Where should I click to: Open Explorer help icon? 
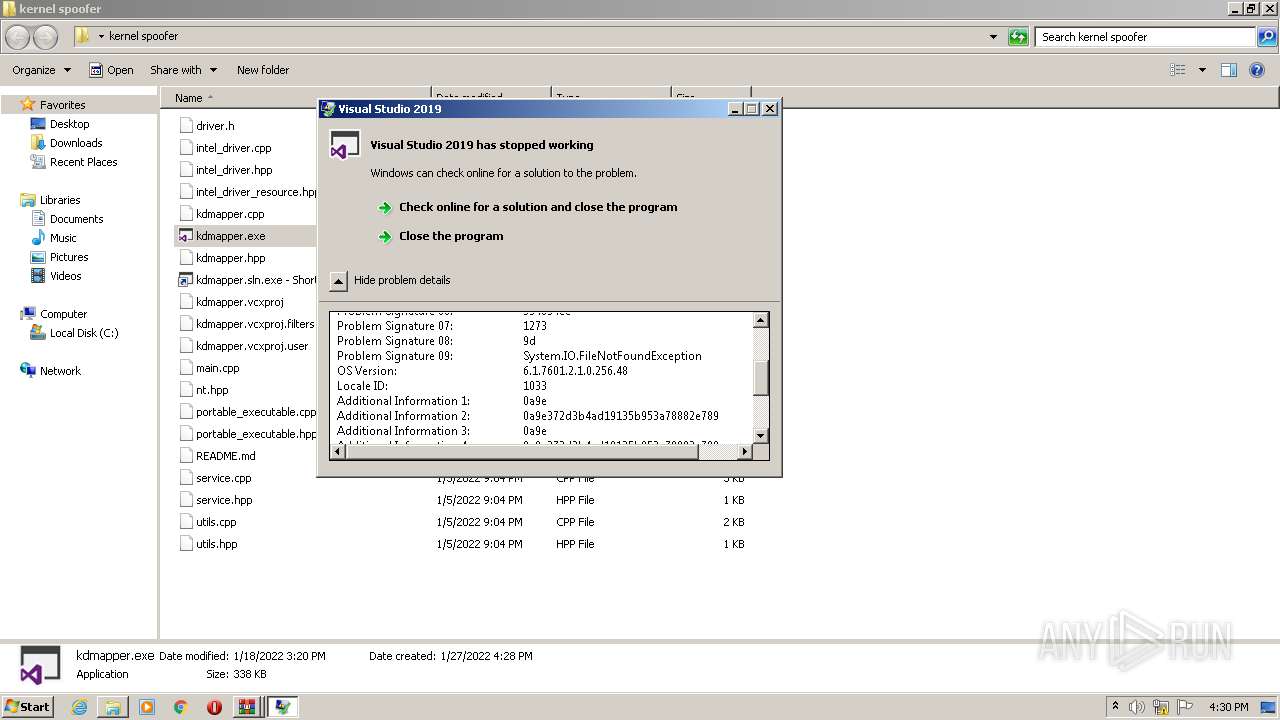pyautogui.click(x=1259, y=70)
